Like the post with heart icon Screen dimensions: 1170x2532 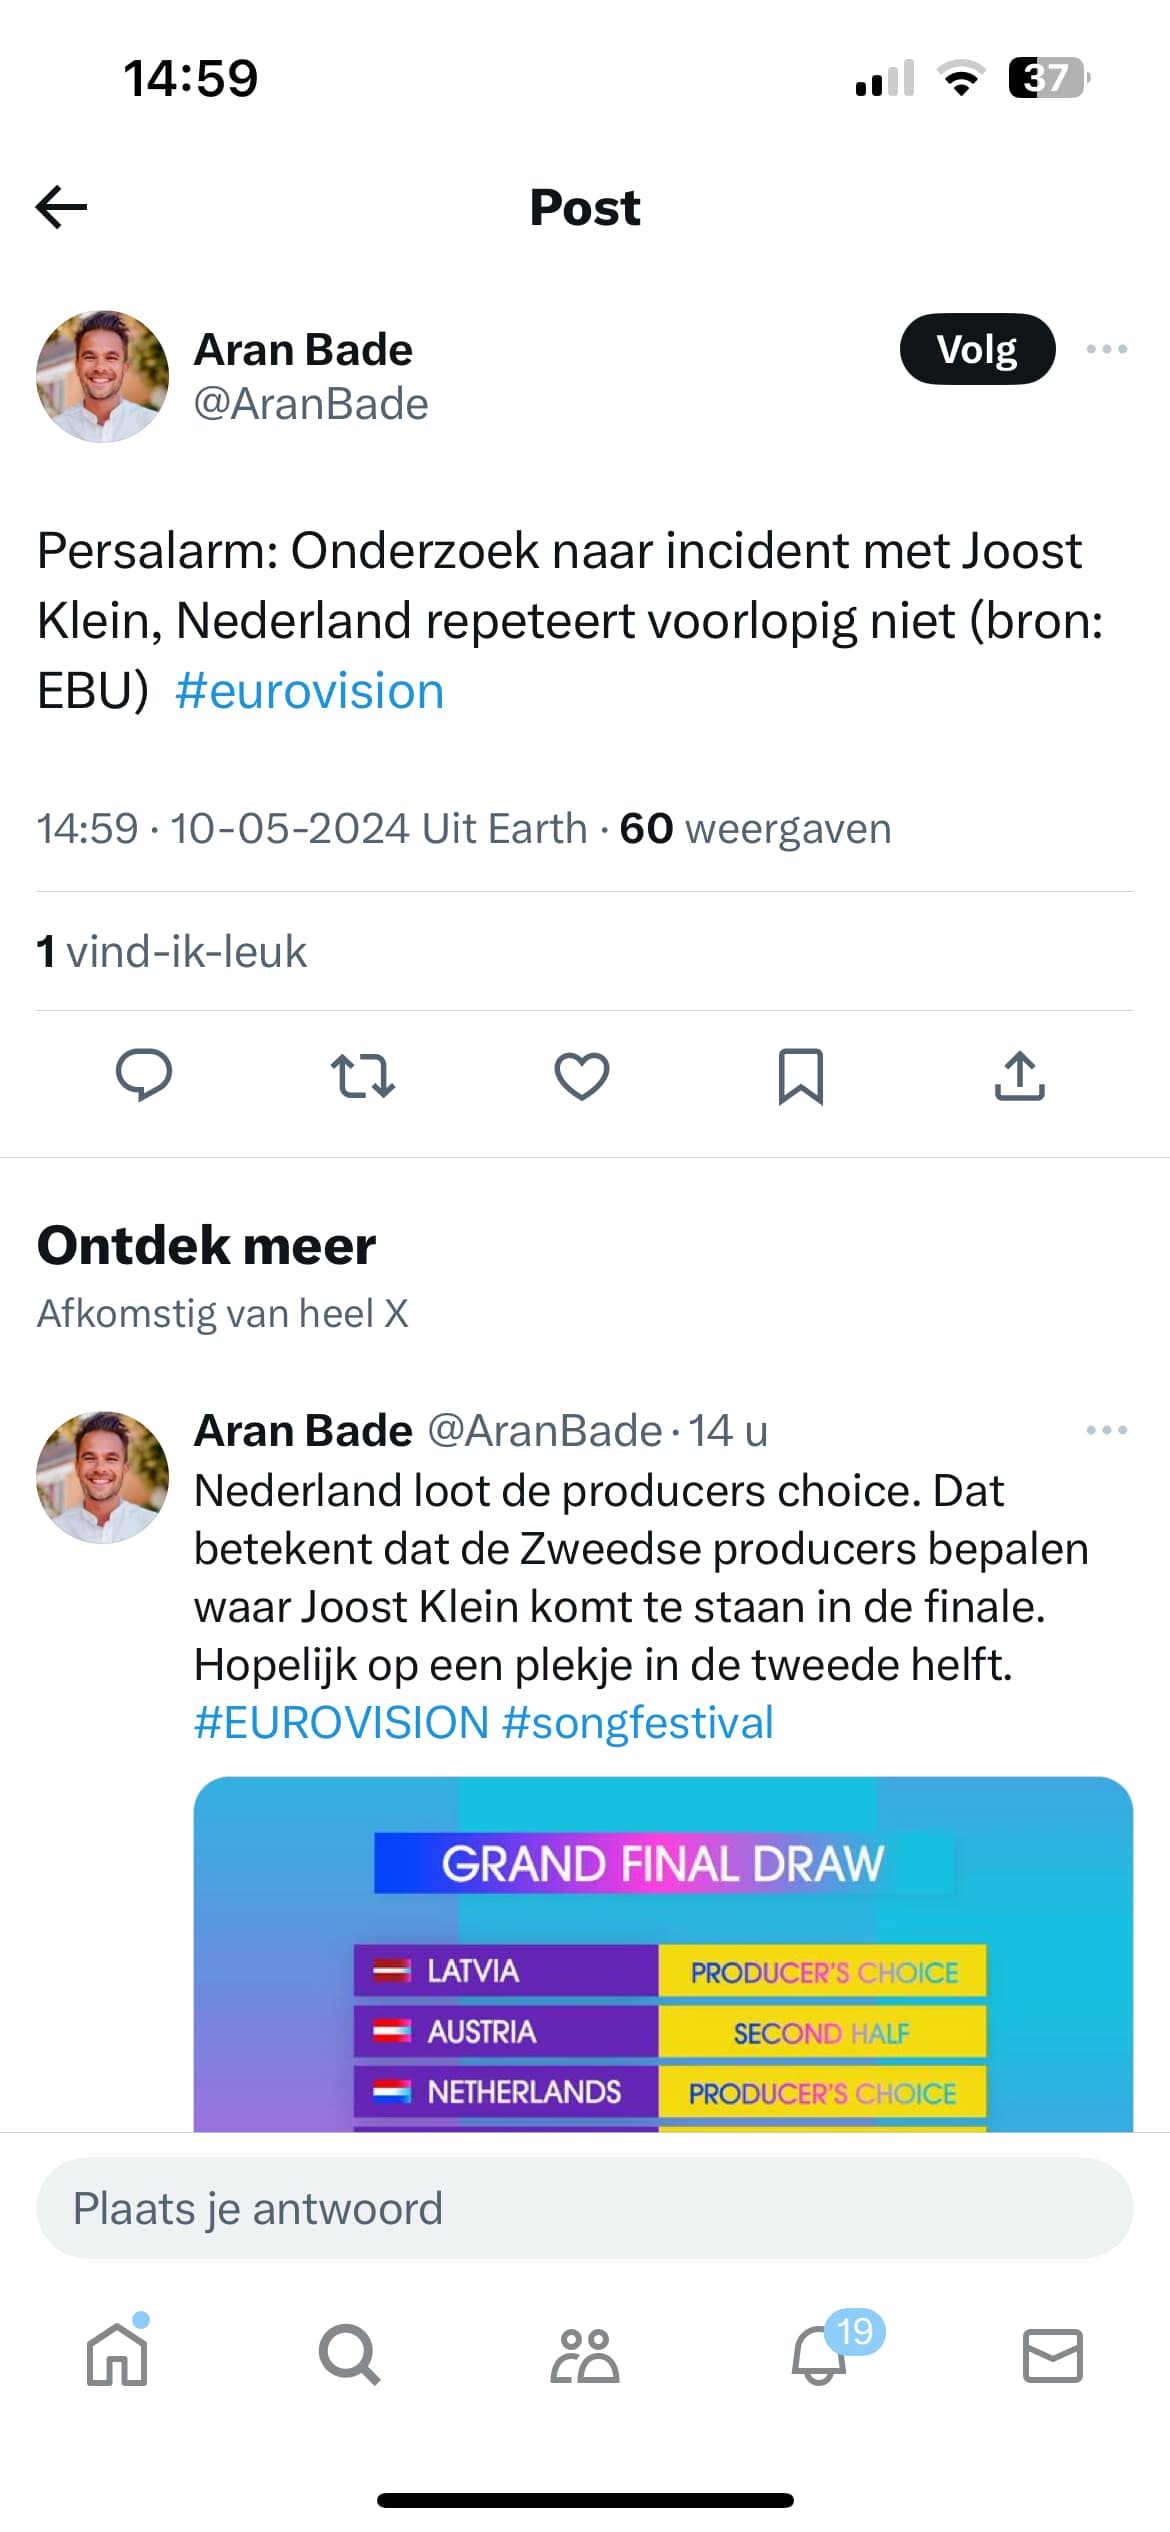tap(582, 1076)
